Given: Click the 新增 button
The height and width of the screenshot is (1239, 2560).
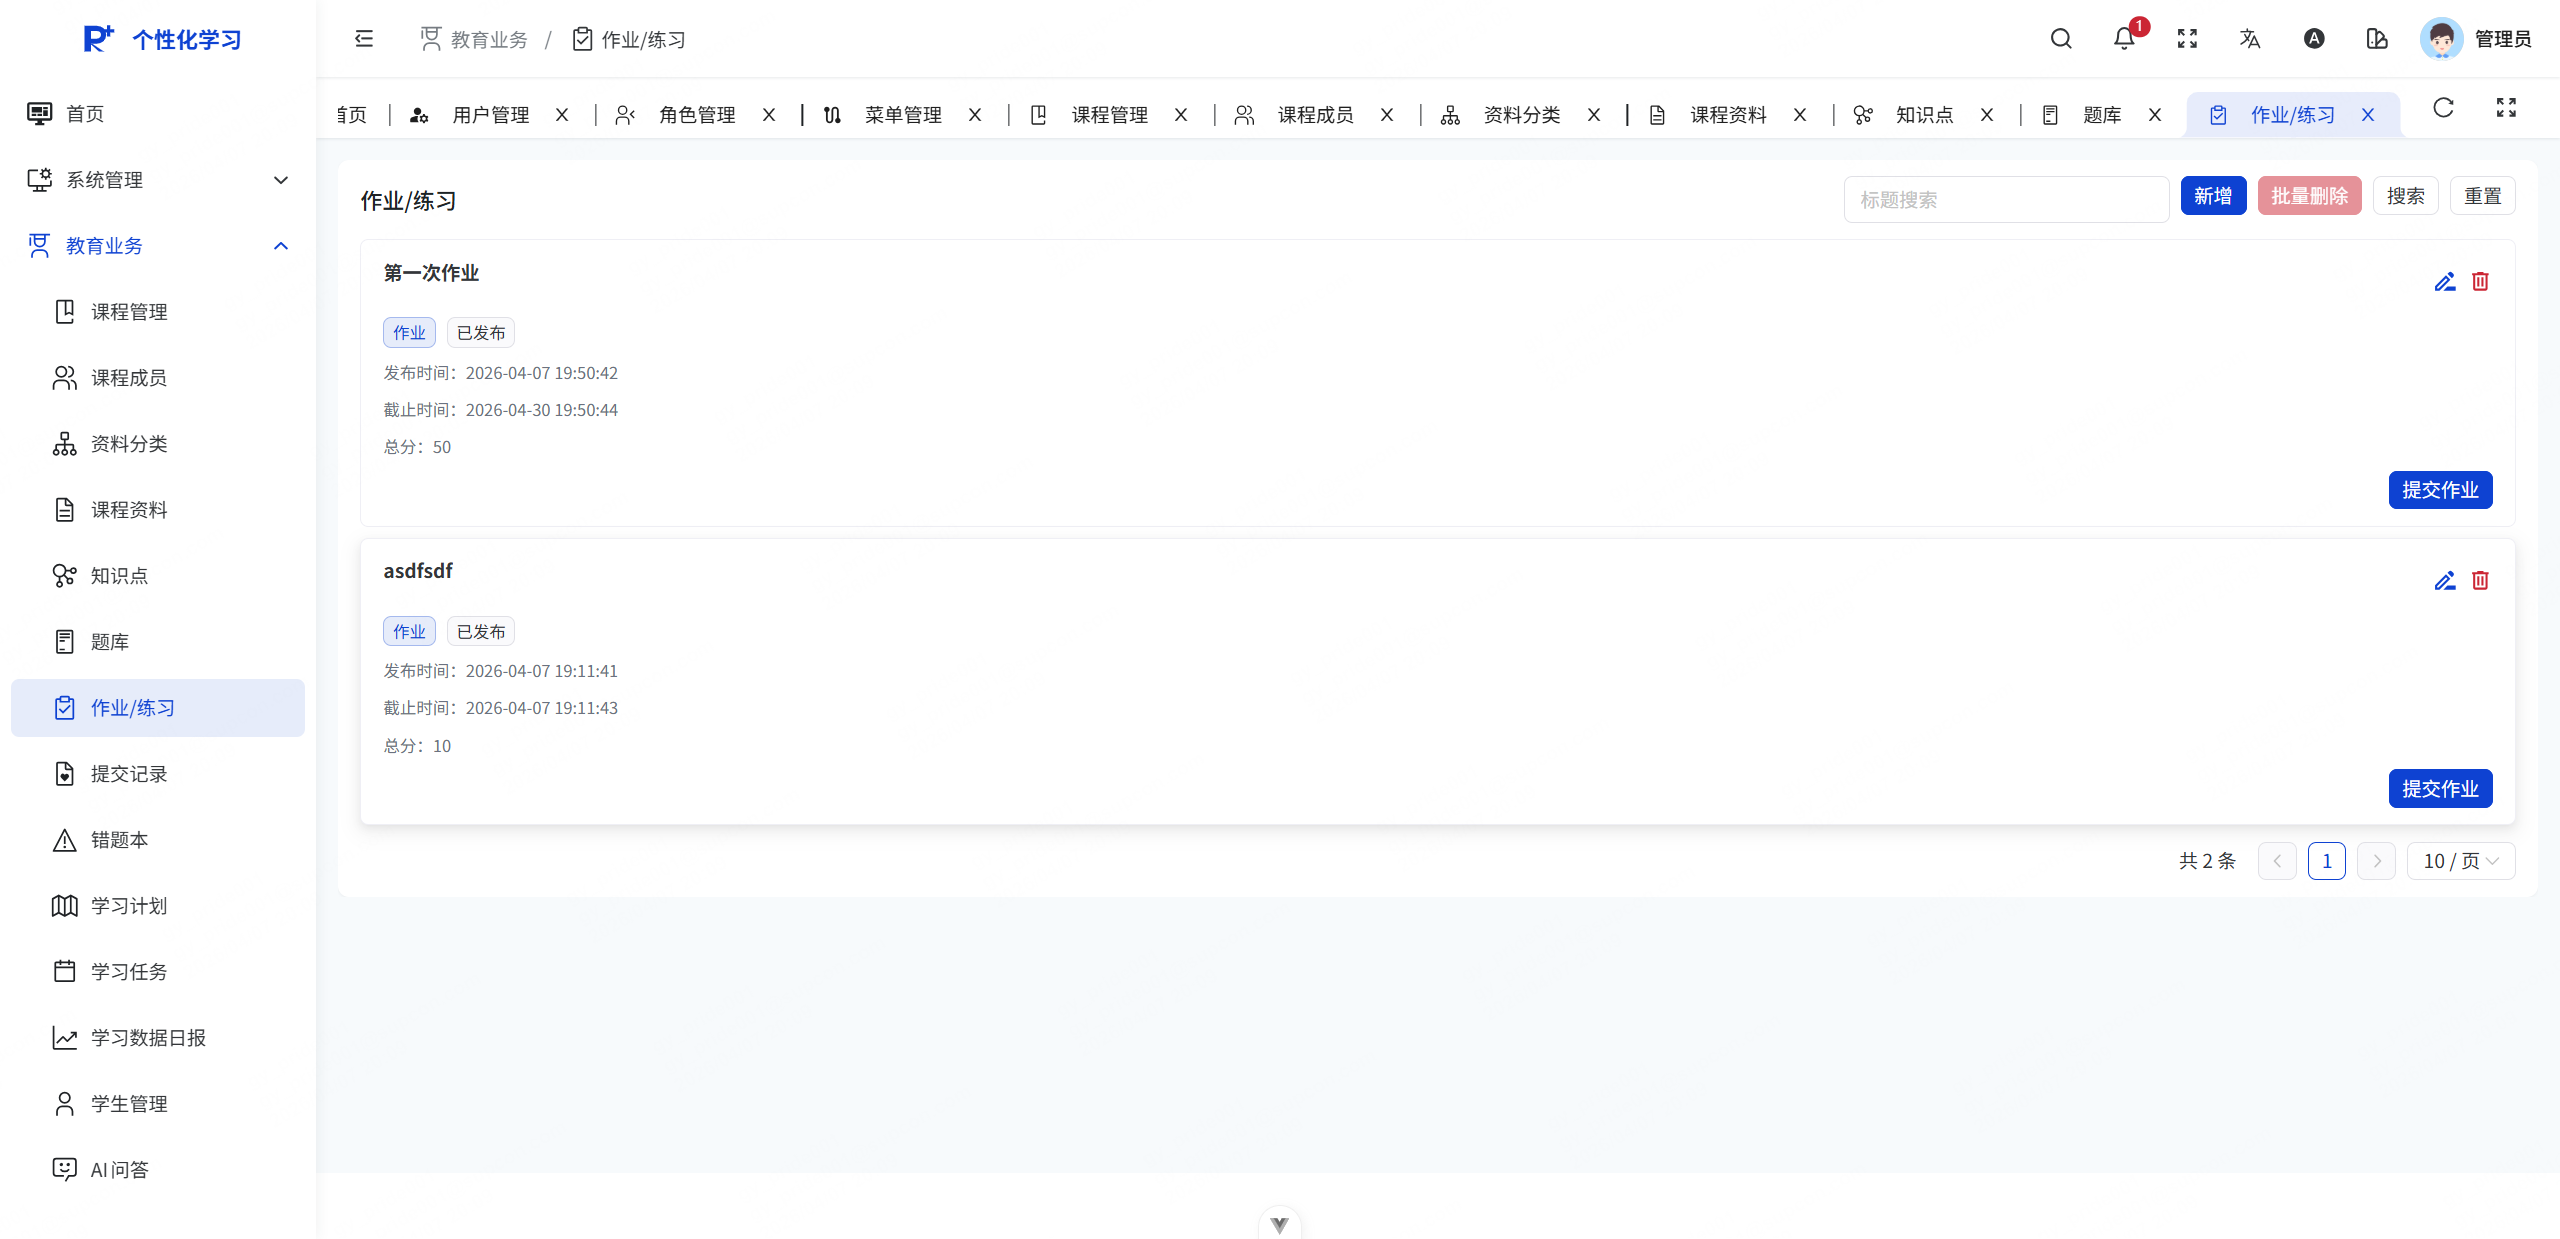Looking at the screenshot, I should pos(2212,196).
